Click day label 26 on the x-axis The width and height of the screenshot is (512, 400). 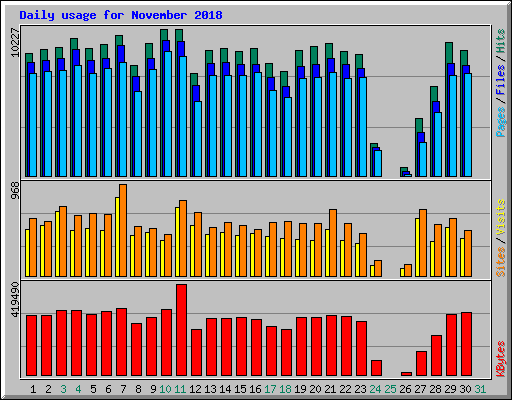(405, 389)
